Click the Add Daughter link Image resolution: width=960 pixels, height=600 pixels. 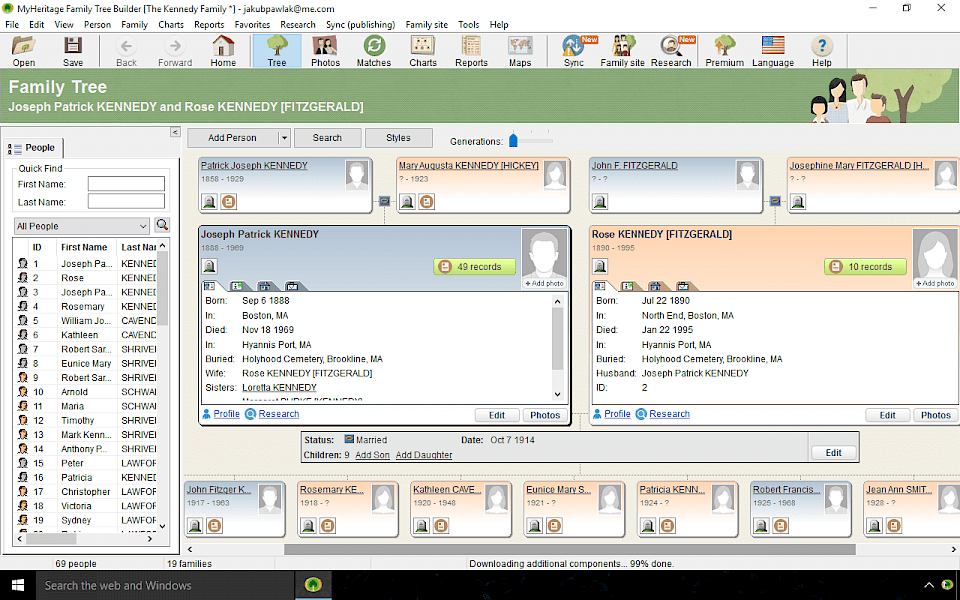tap(424, 455)
